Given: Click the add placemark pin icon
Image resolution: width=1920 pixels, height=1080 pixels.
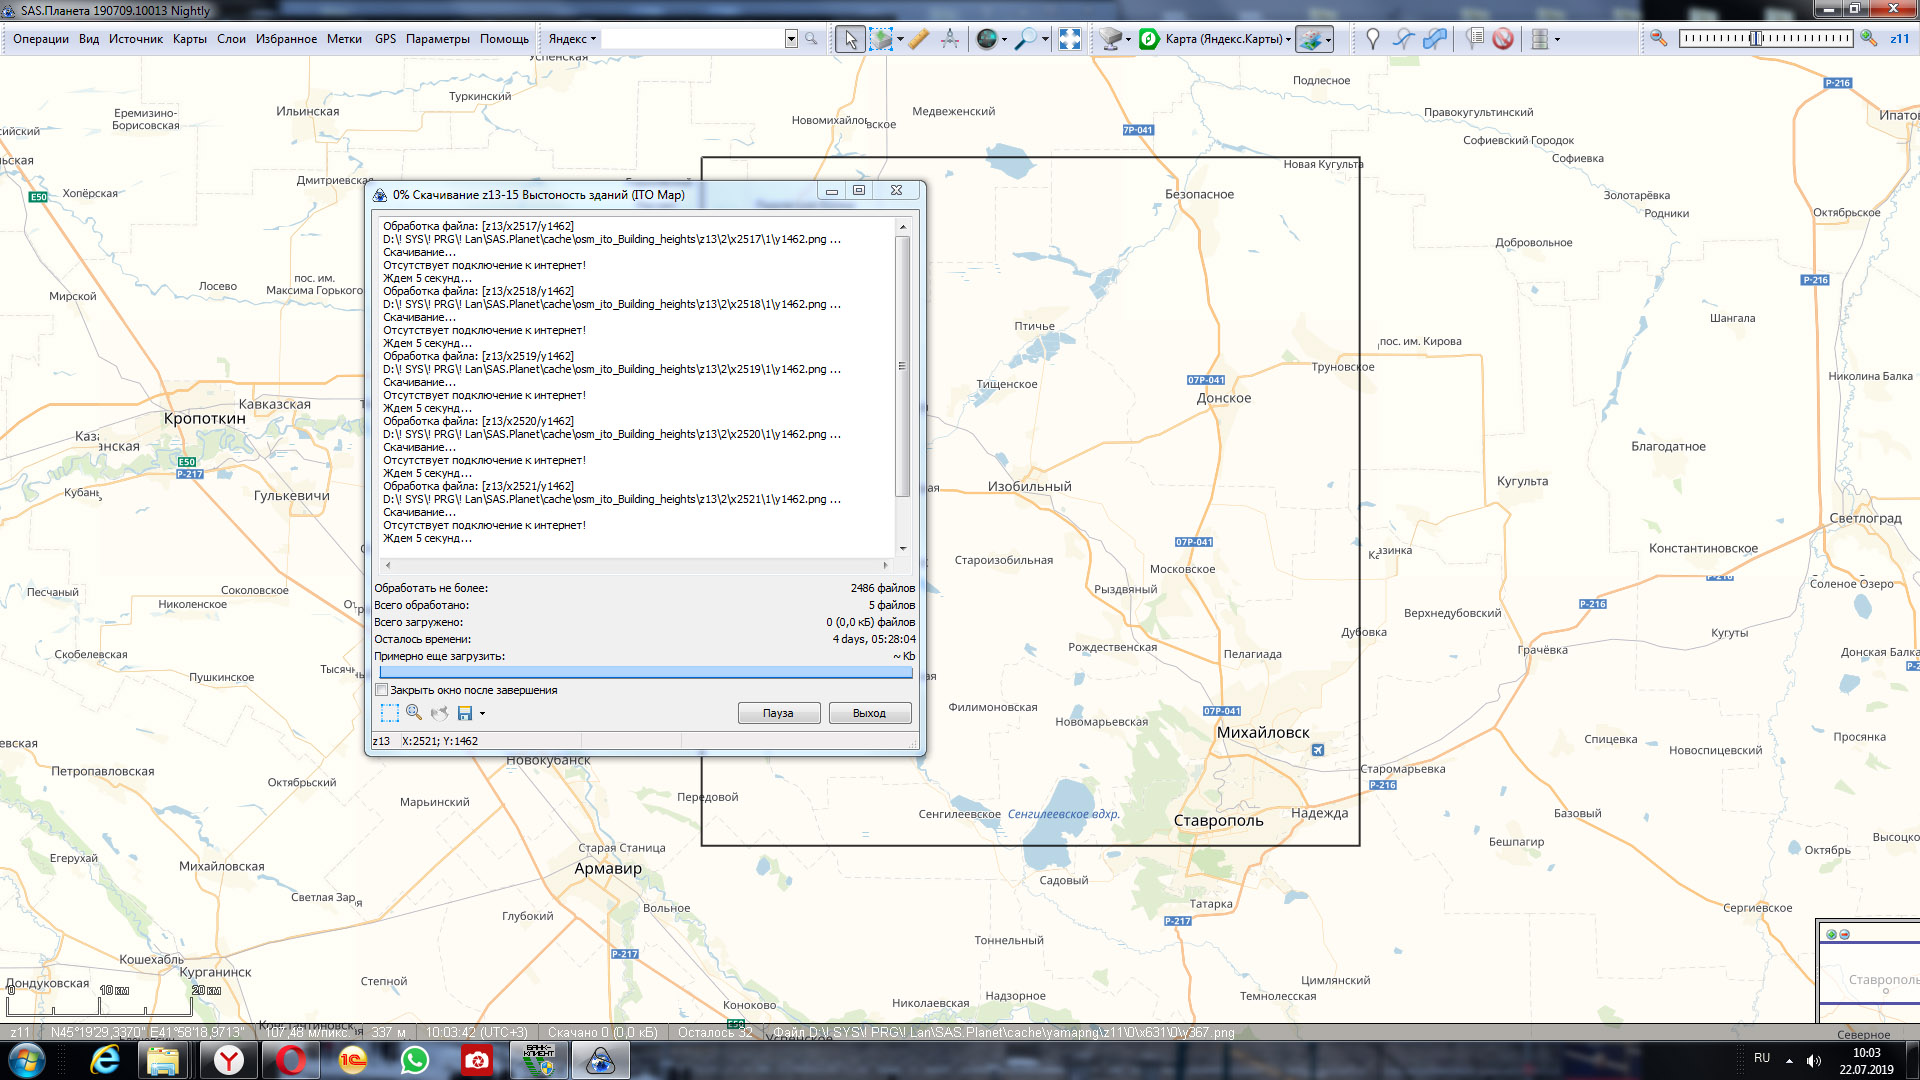Looking at the screenshot, I should coord(1373,39).
